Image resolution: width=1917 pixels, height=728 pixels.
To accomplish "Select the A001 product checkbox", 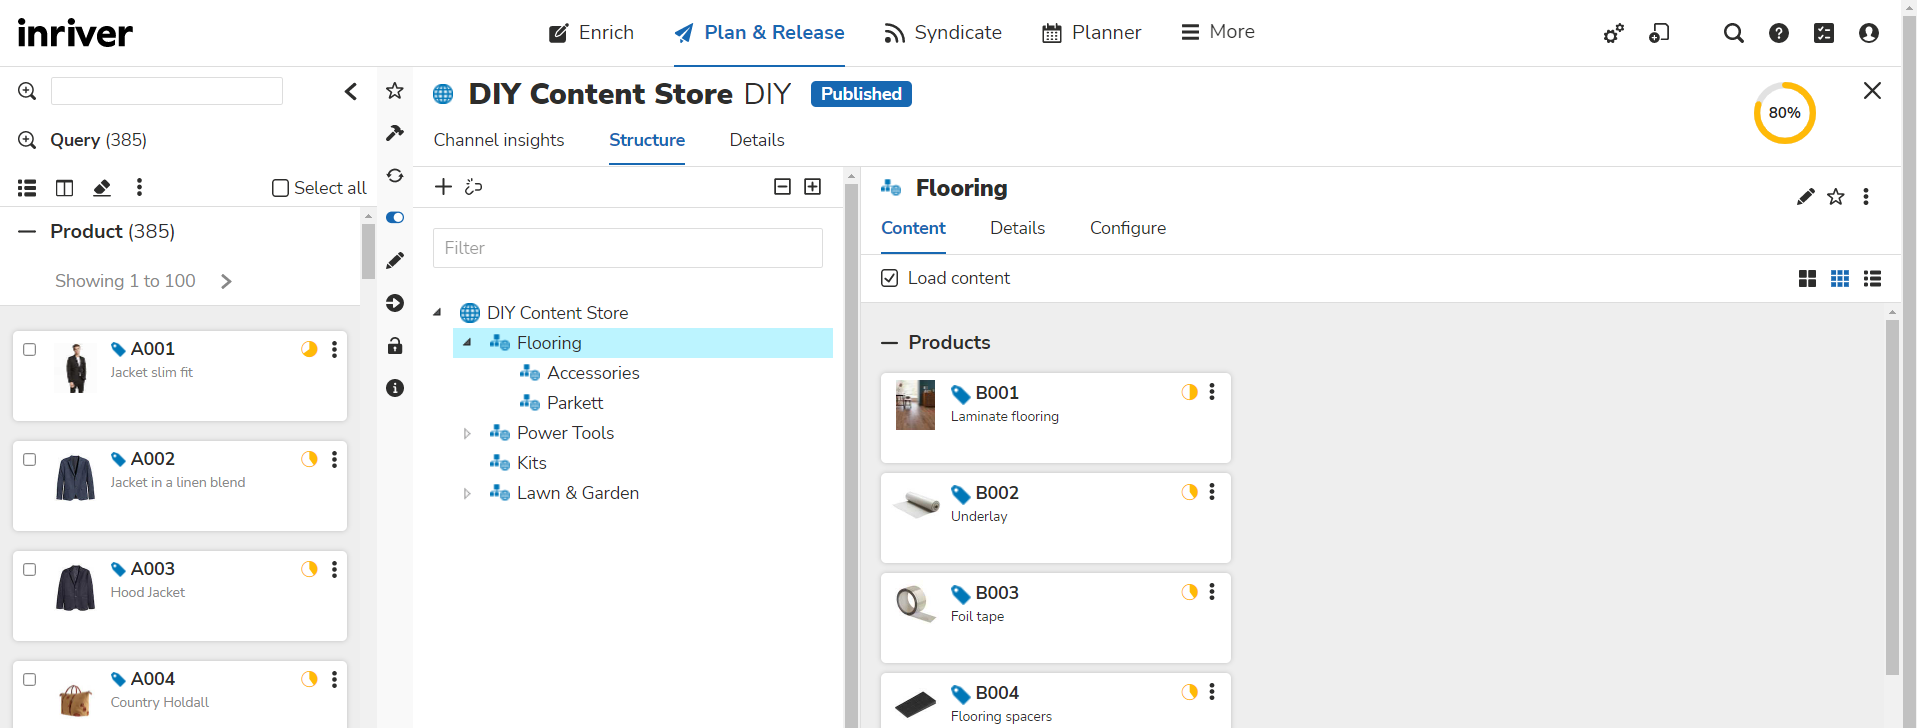I will [30, 350].
